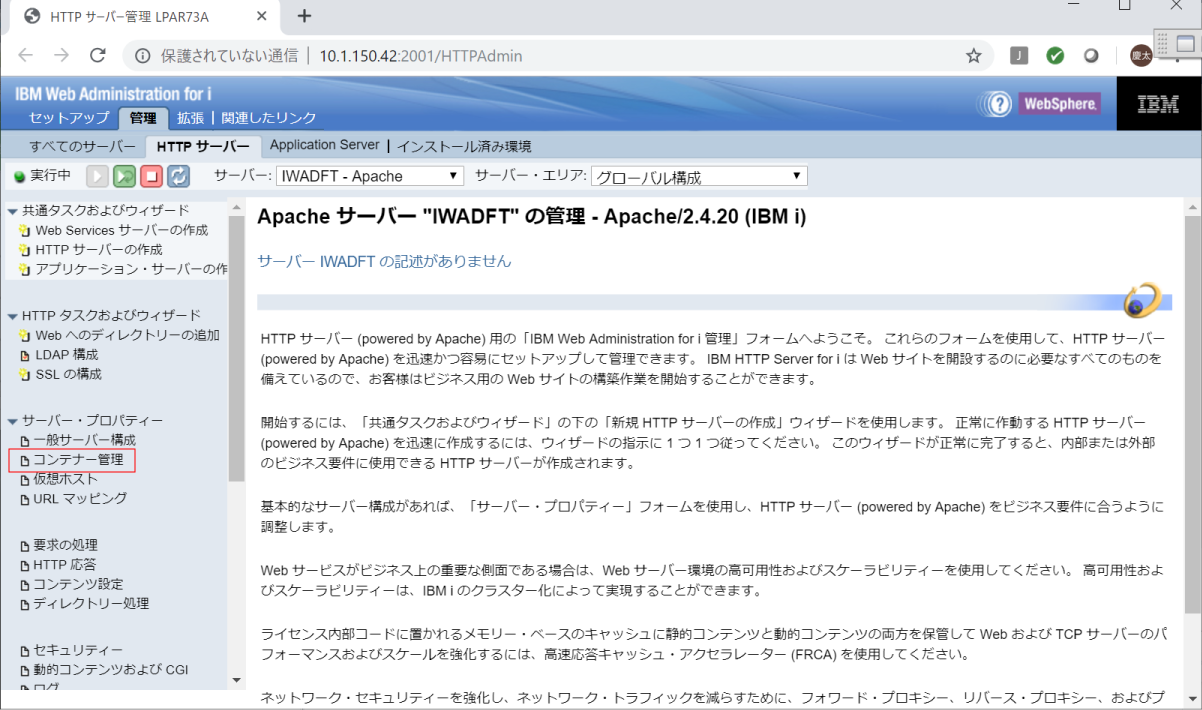The height and width of the screenshot is (710, 1202).
Task: Open the help question mark icon
Action: (997, 104)
